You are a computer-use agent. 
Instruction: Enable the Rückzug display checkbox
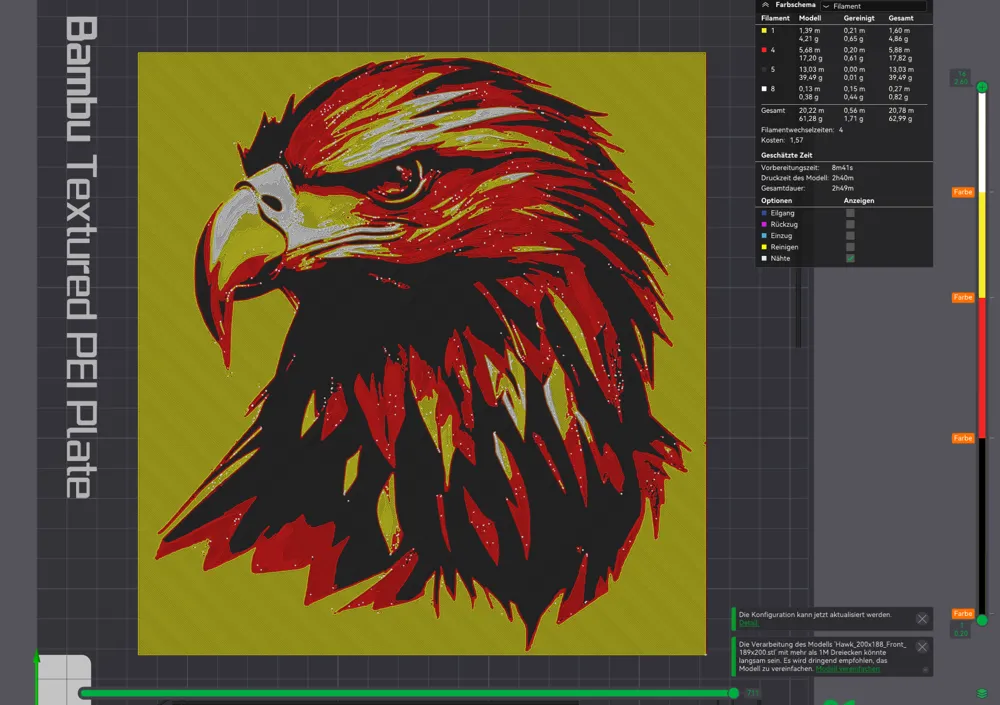click(x=850, y=225)
